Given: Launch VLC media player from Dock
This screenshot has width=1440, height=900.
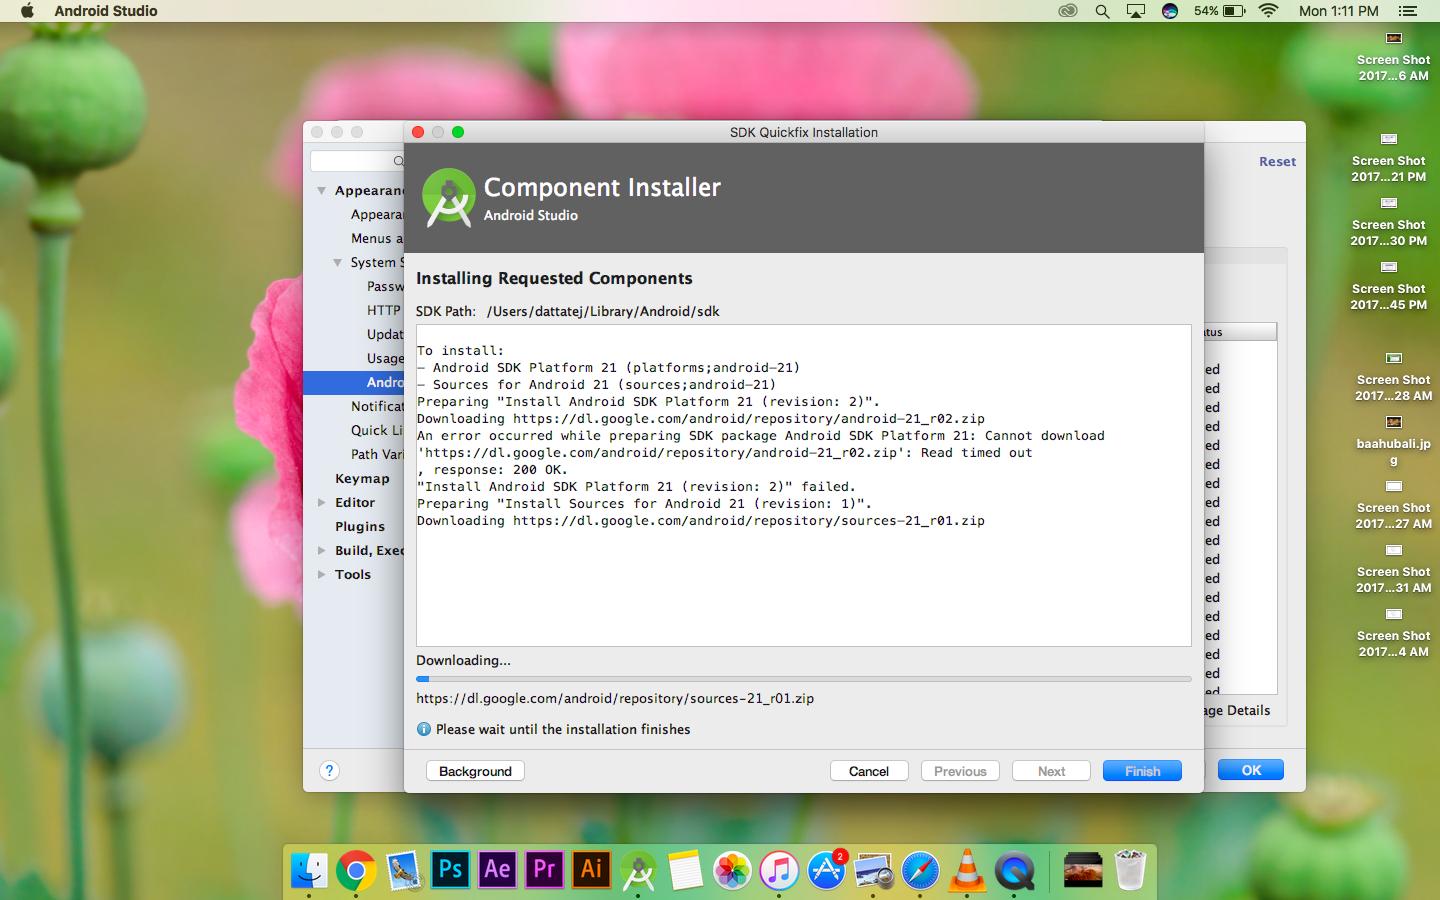Looking at the screenshot, I should 967,870.
